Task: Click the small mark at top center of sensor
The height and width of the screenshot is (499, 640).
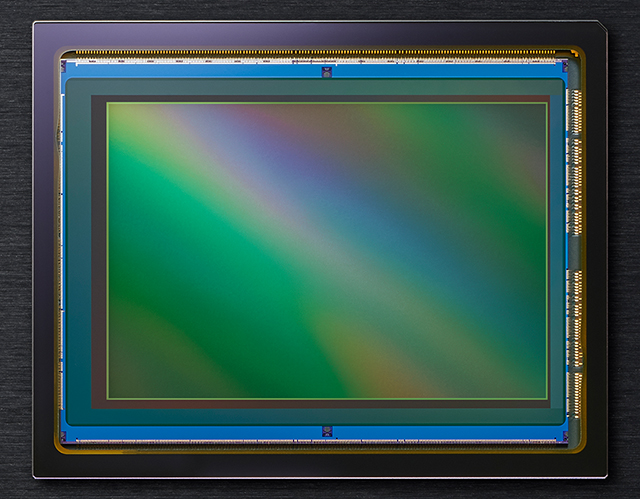Action: tap(327, 70)
